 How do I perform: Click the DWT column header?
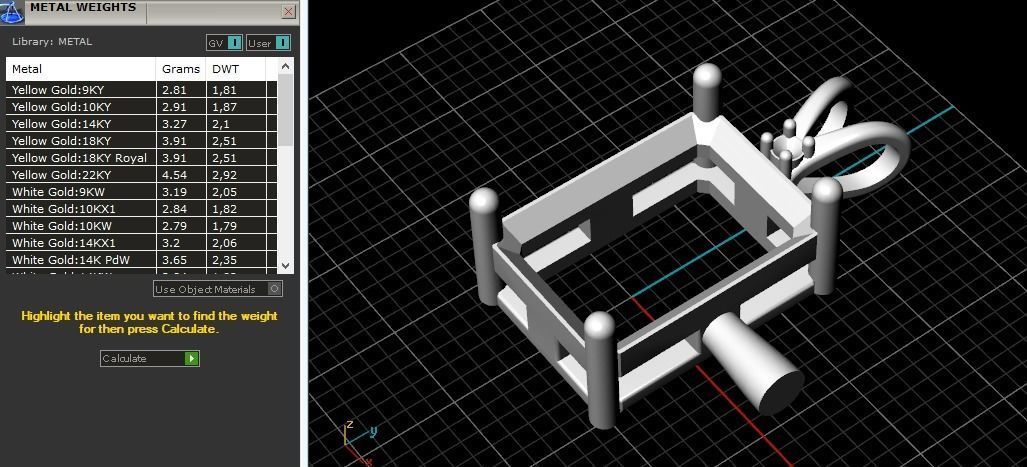click(x=236, y=69)
